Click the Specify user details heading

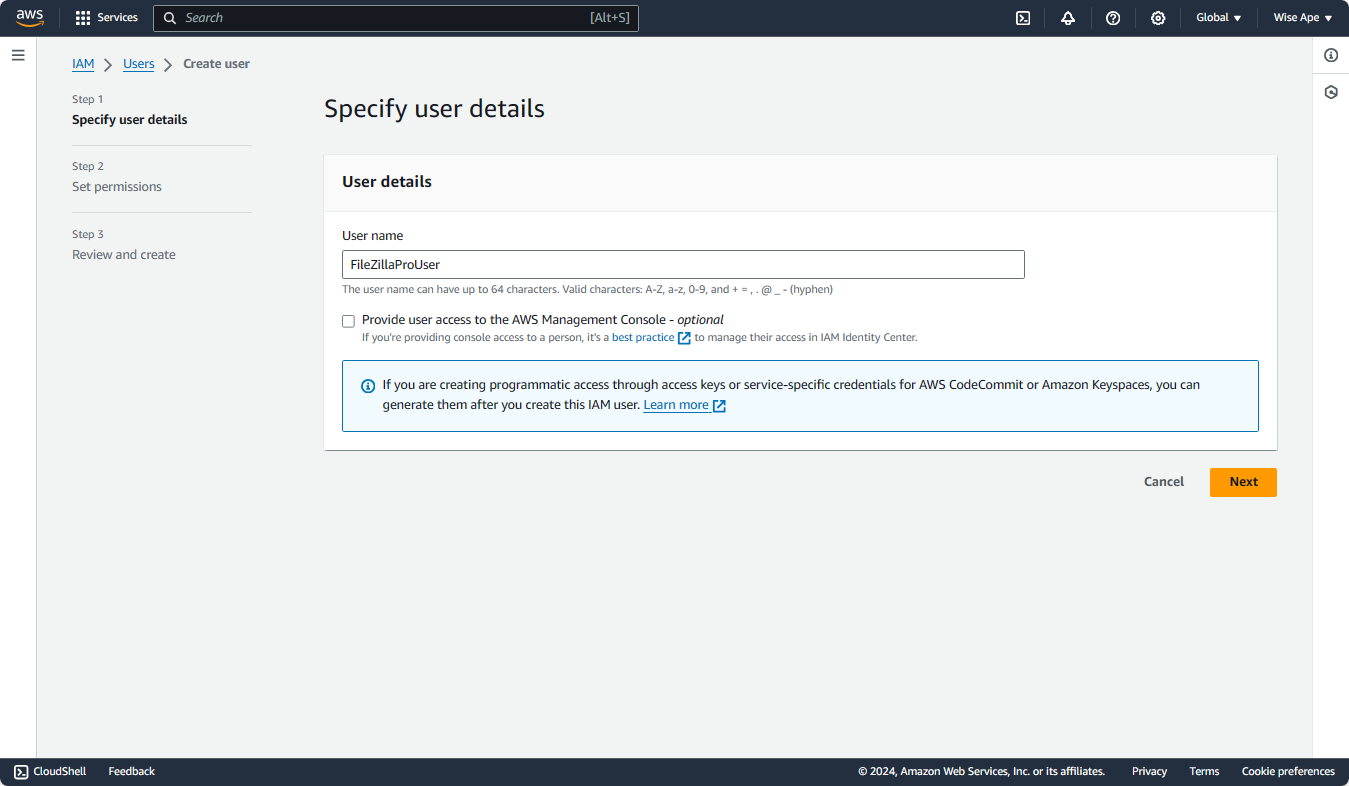click(434, 109)
